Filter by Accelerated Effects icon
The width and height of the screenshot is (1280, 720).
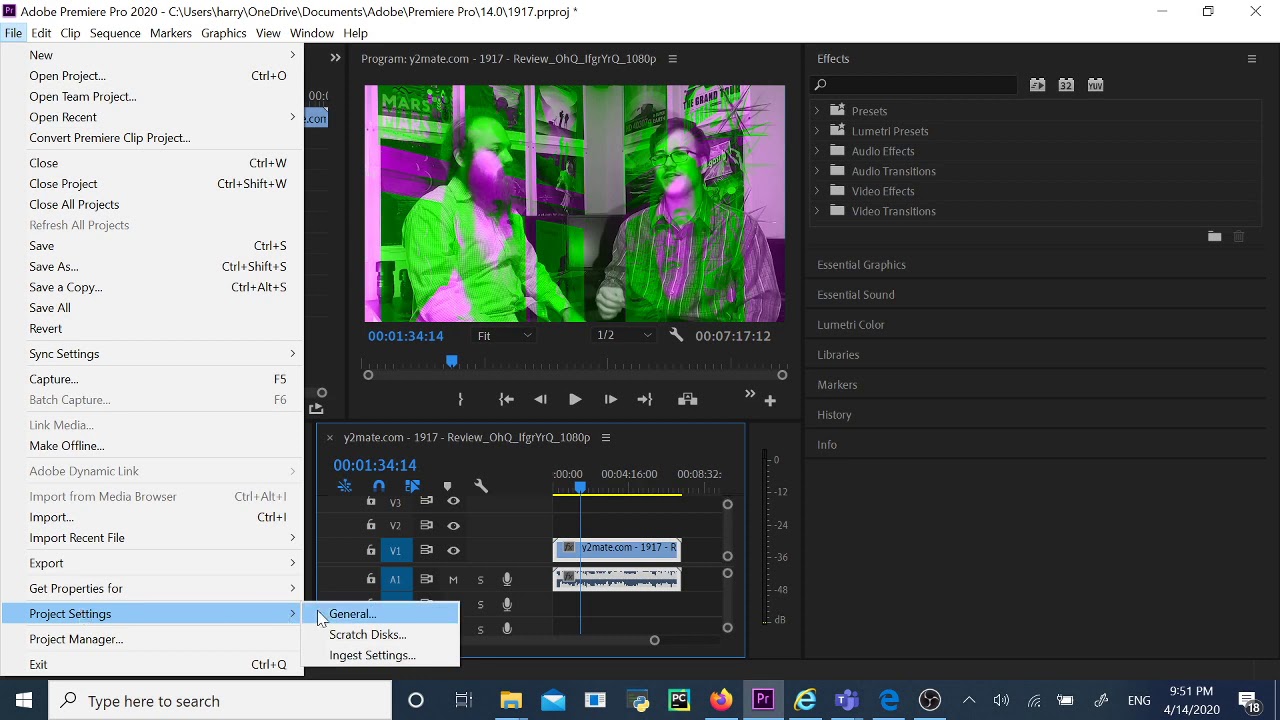(x=1038, y=85)
